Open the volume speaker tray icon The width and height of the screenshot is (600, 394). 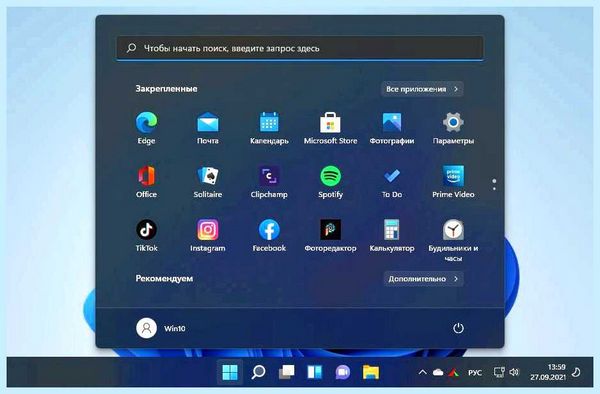pos(515,372)
